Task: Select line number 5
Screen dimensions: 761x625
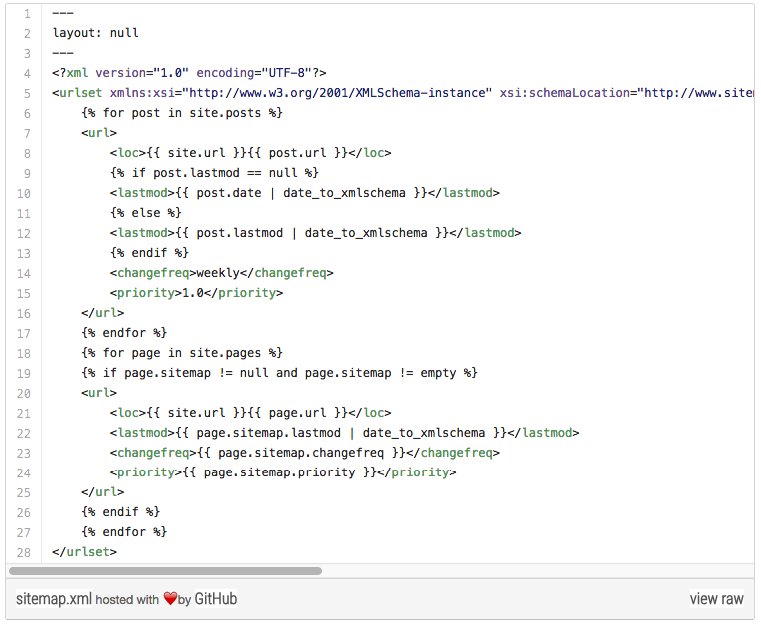Action: 26,92
